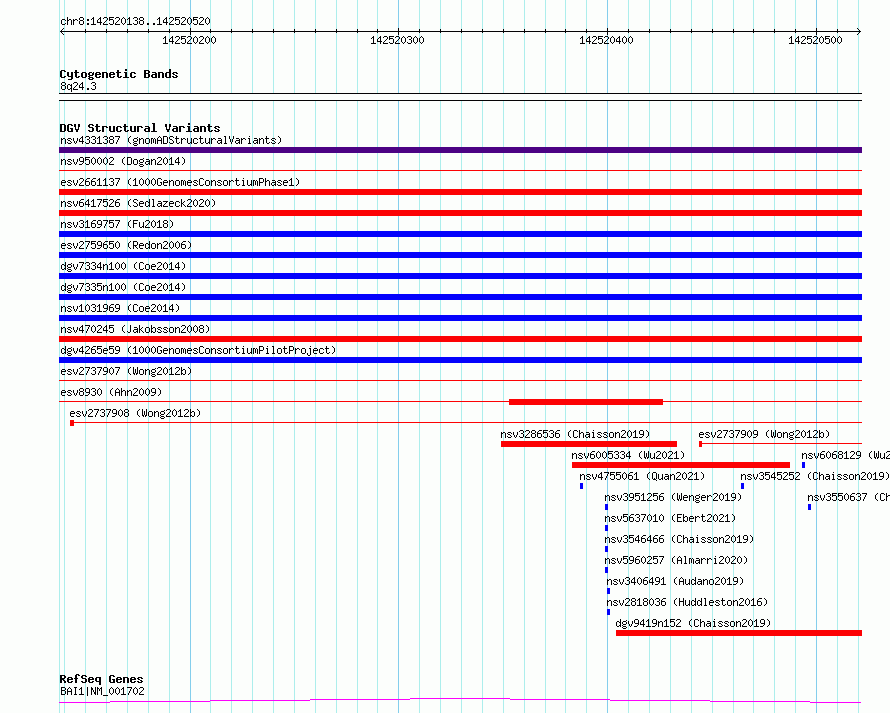Image resolution: width=890 pixels, height=713 pixels.
Task: Open nsv3286536 (Chaisson2019) variant label
Action: click(575, 434)
